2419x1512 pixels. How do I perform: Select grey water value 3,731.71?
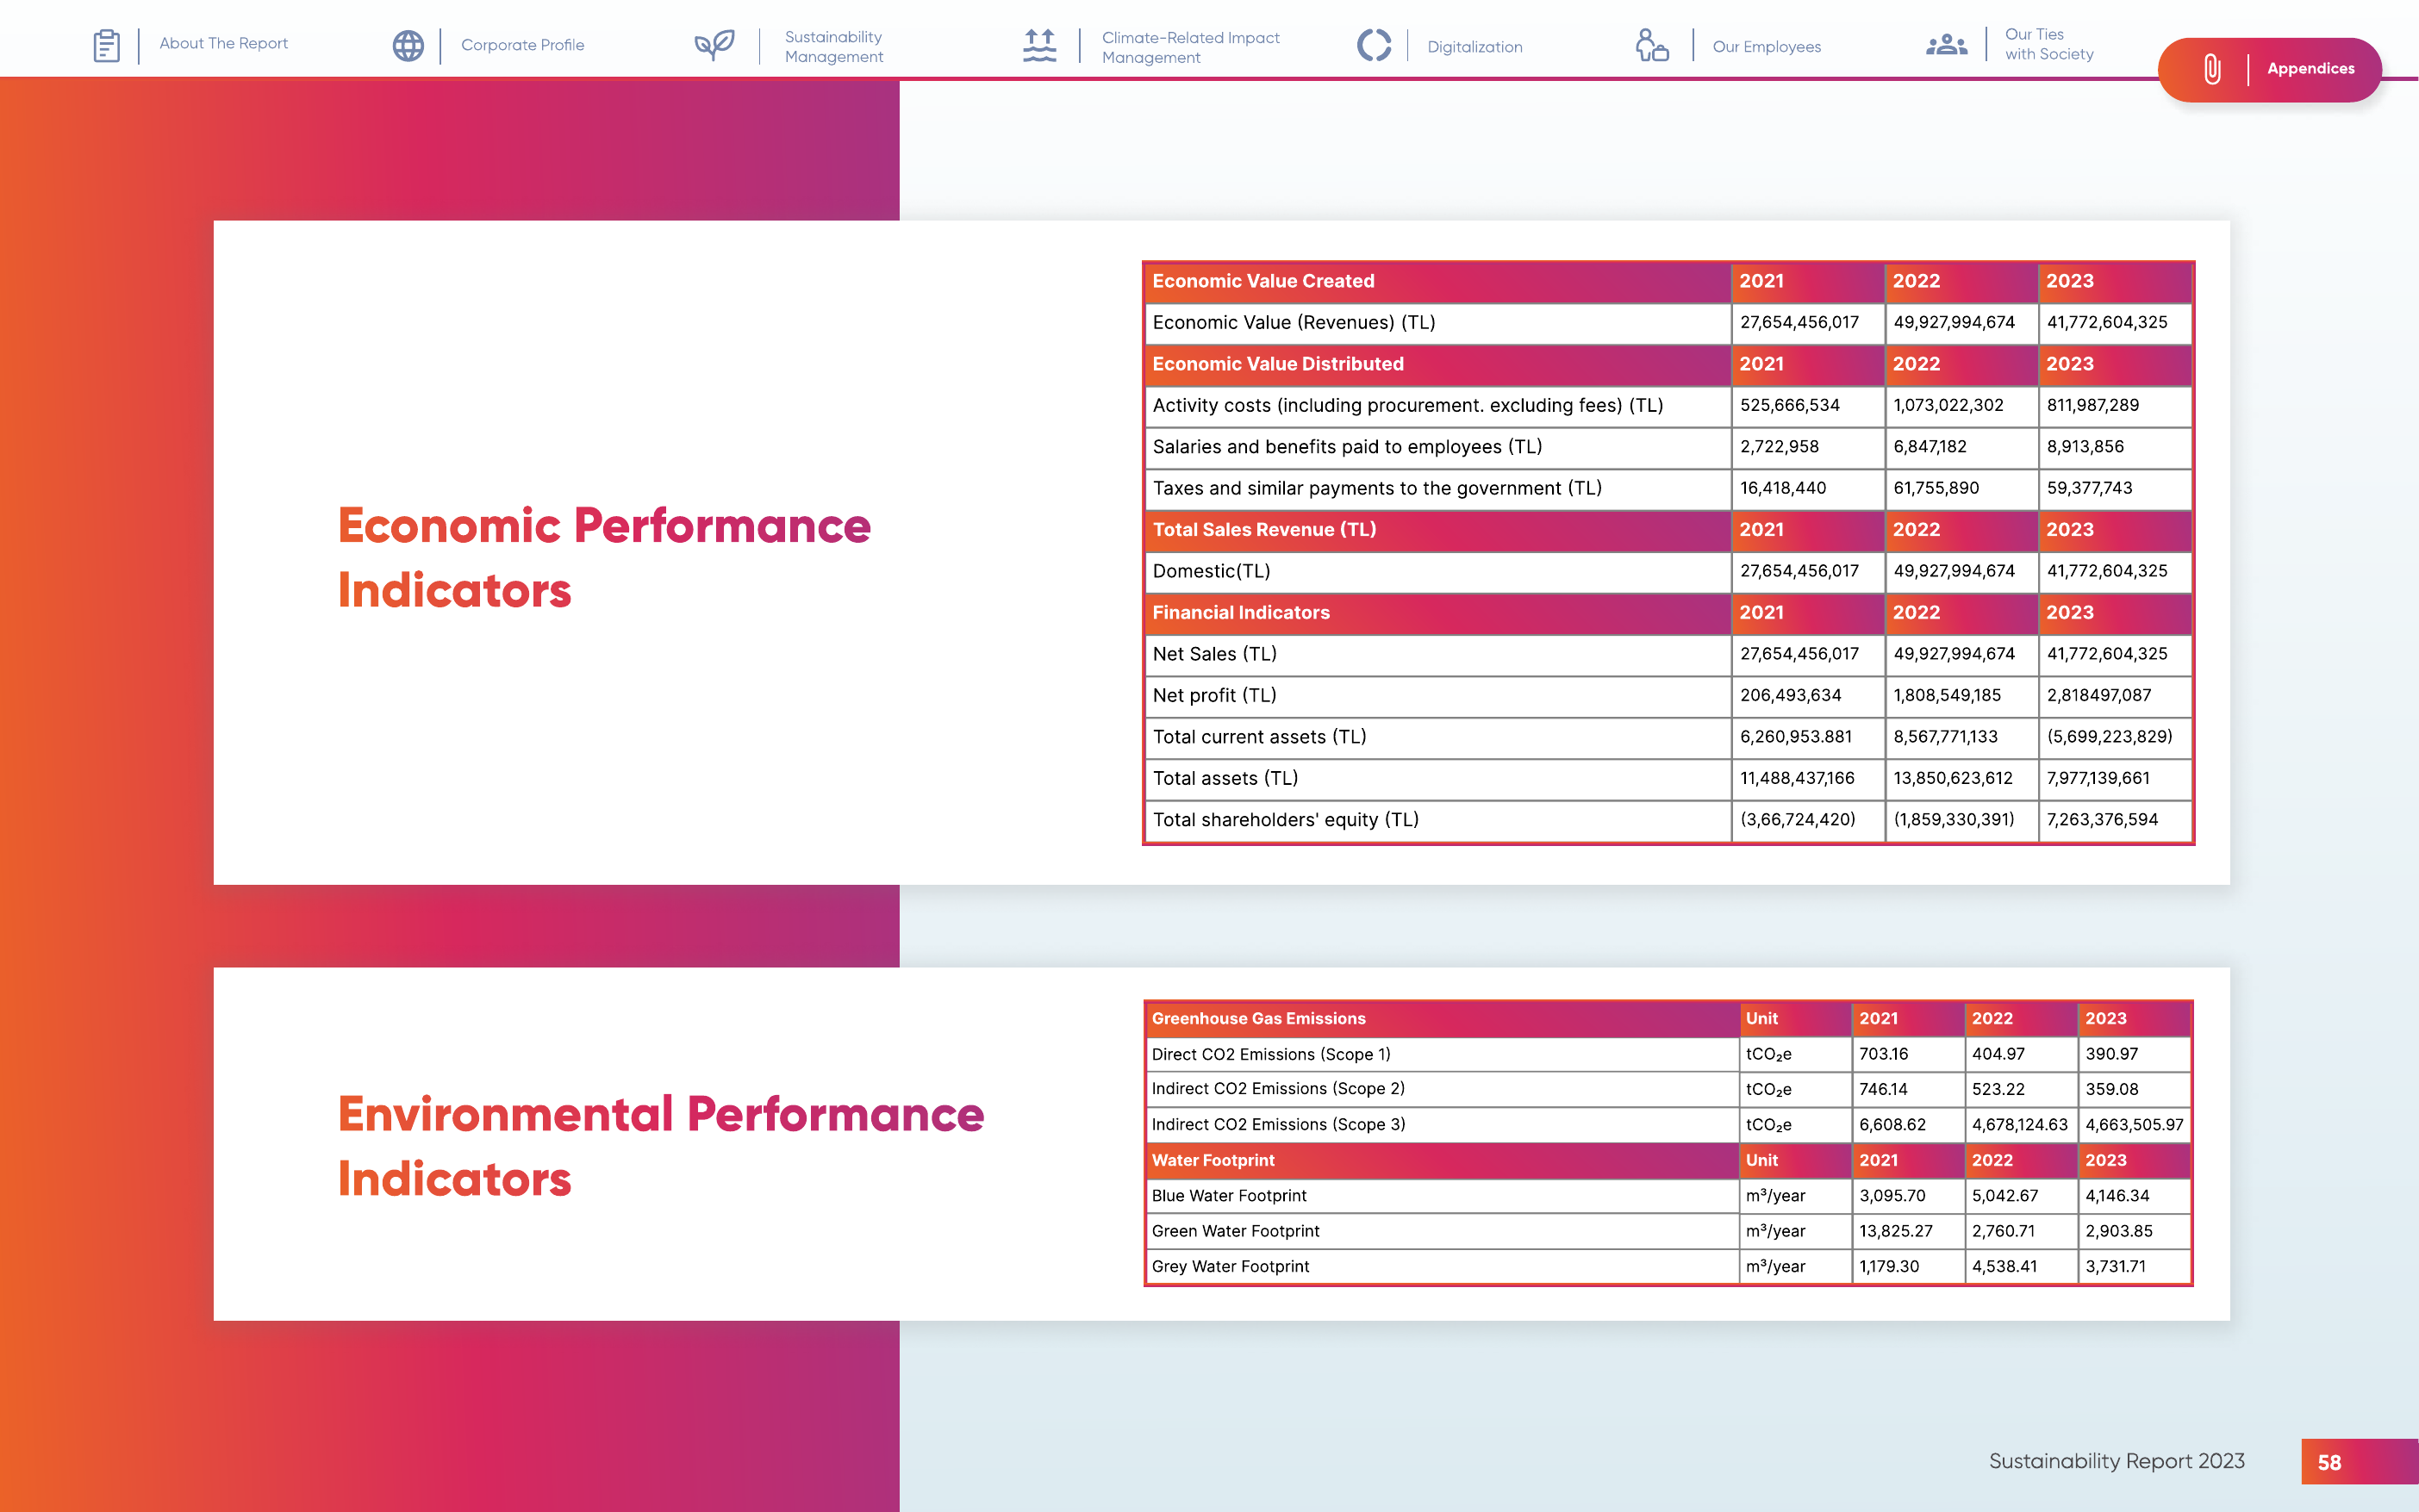[2115, 1266]
